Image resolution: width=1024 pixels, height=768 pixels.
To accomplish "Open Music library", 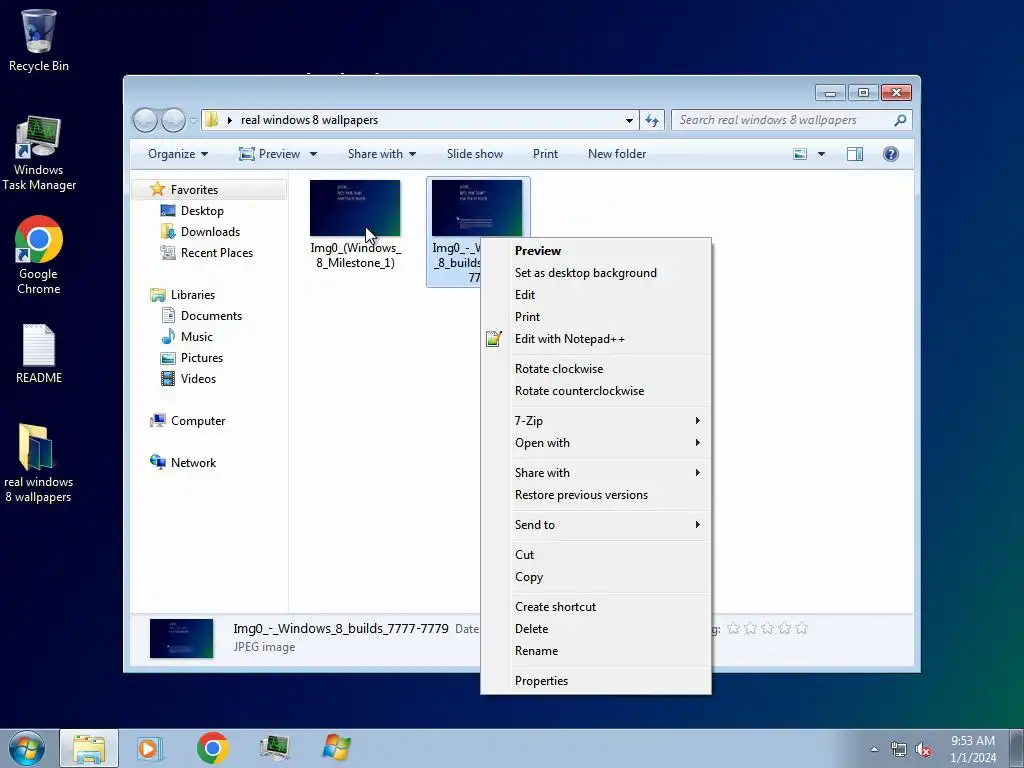I will (x=197, y=337).
